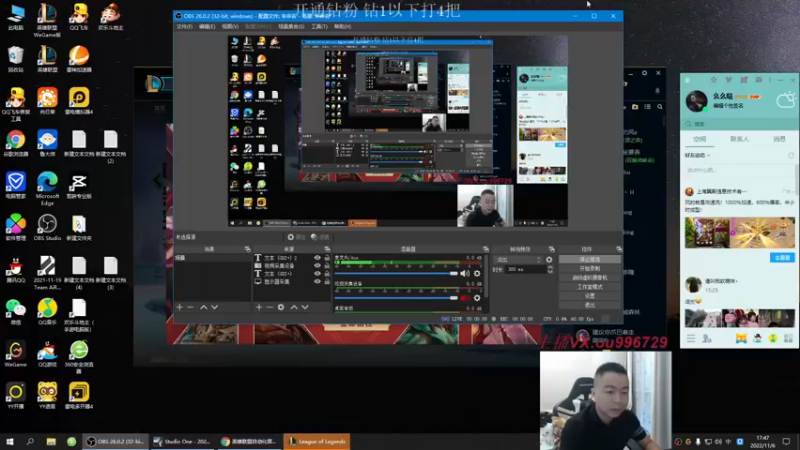The image size is (800, 450).
Task: Pop out the Audio Mixer dock panel
Action: click(x=486, y=249)
